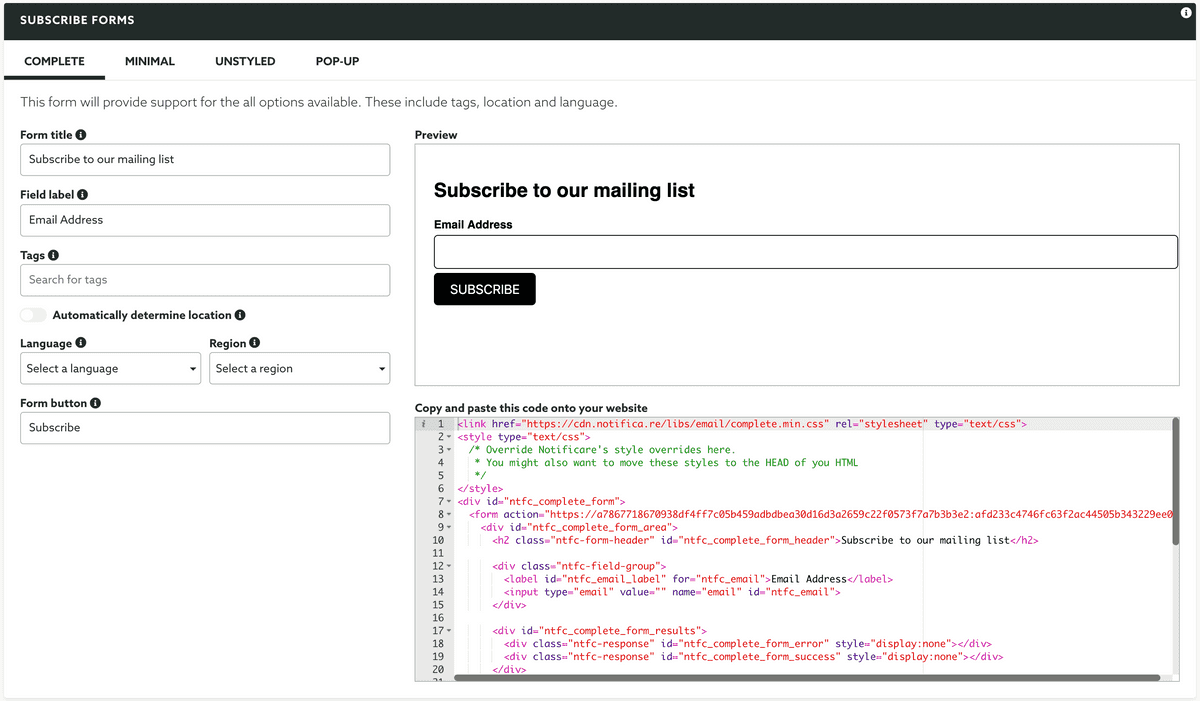1200x701 pixels.
Task: Switch to the Complete tab
Action: (x=54, y=61)
